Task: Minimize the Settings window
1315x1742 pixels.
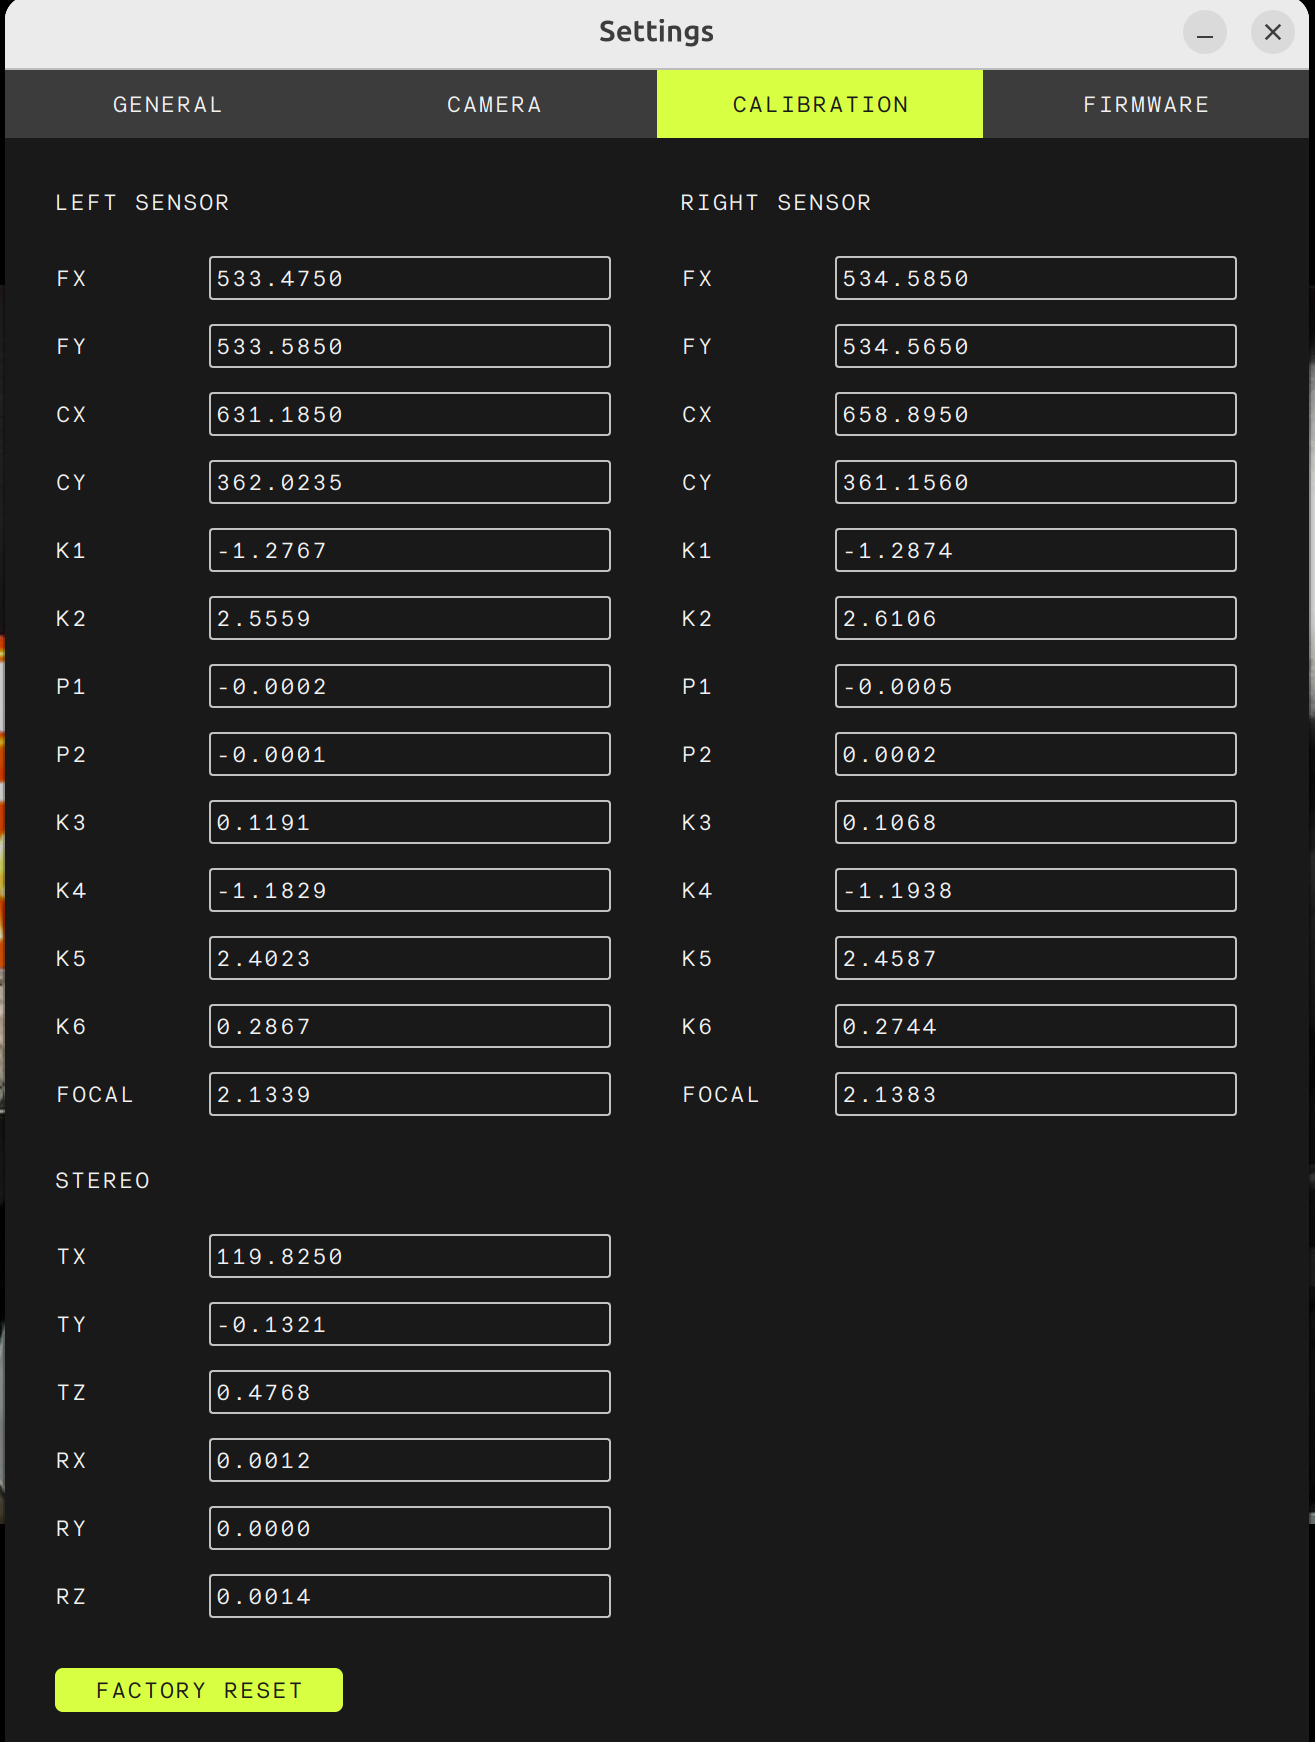Action: tap(1204, 33)
